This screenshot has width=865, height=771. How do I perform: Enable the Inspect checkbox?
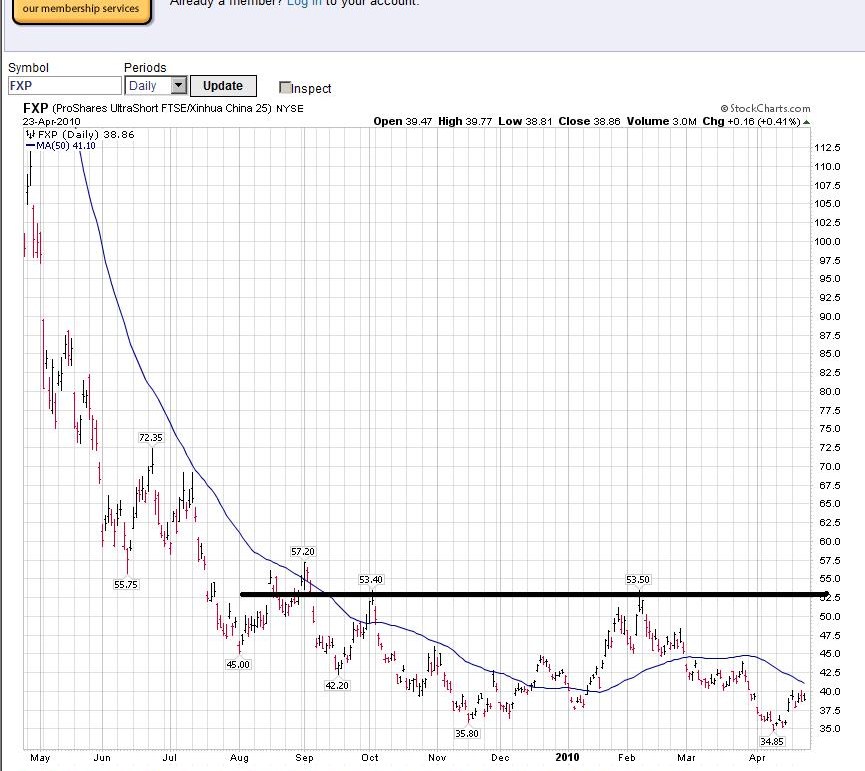point(285,88)
